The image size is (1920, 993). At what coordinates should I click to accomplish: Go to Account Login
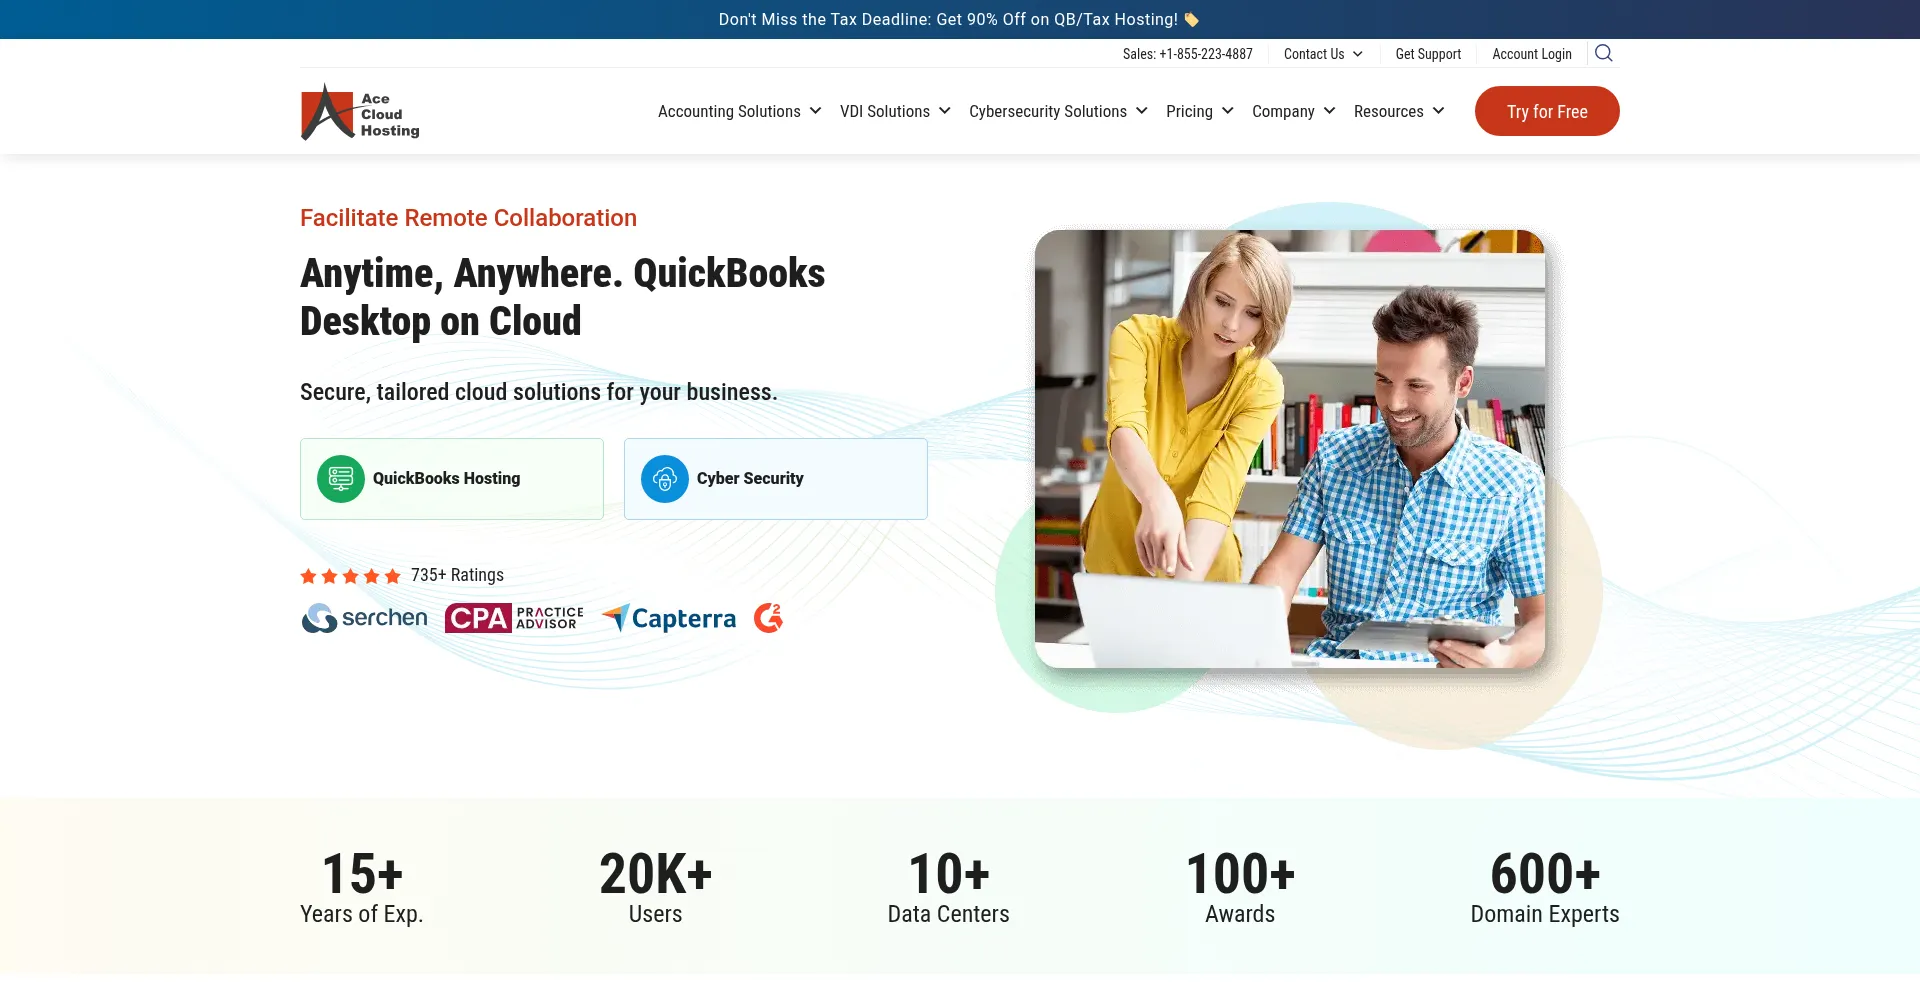1531,54
